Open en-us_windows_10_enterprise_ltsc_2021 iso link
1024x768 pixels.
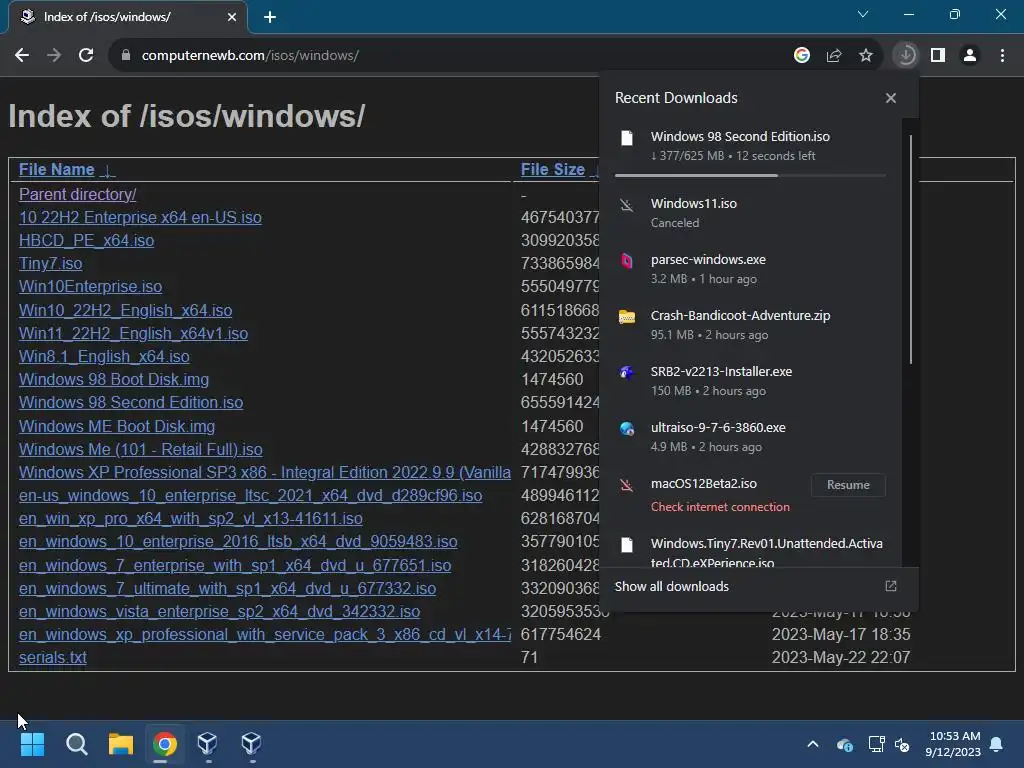point(250,496)
